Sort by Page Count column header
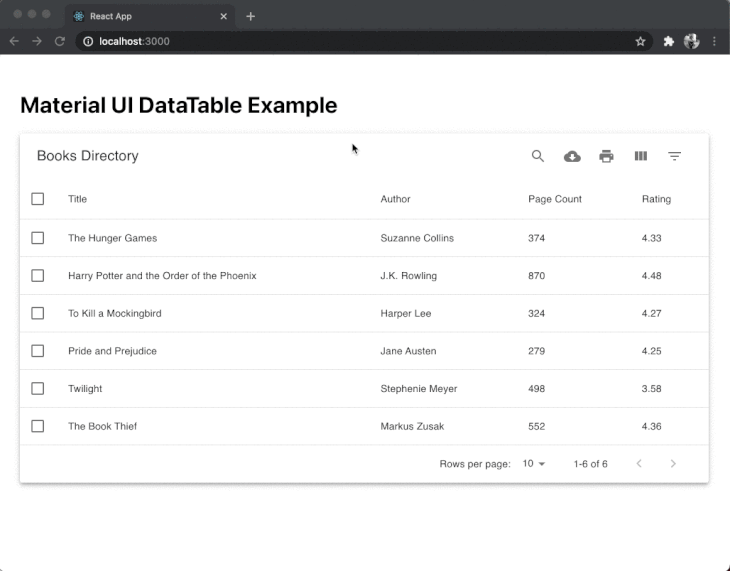This screenshot has width=730, height=571. [554, 199]
